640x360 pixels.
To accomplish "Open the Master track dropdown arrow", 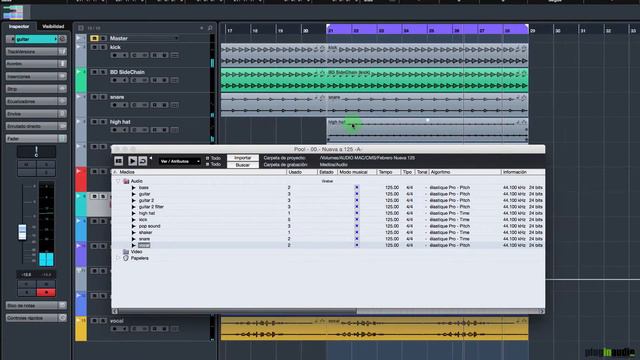I will pos(176,38).
